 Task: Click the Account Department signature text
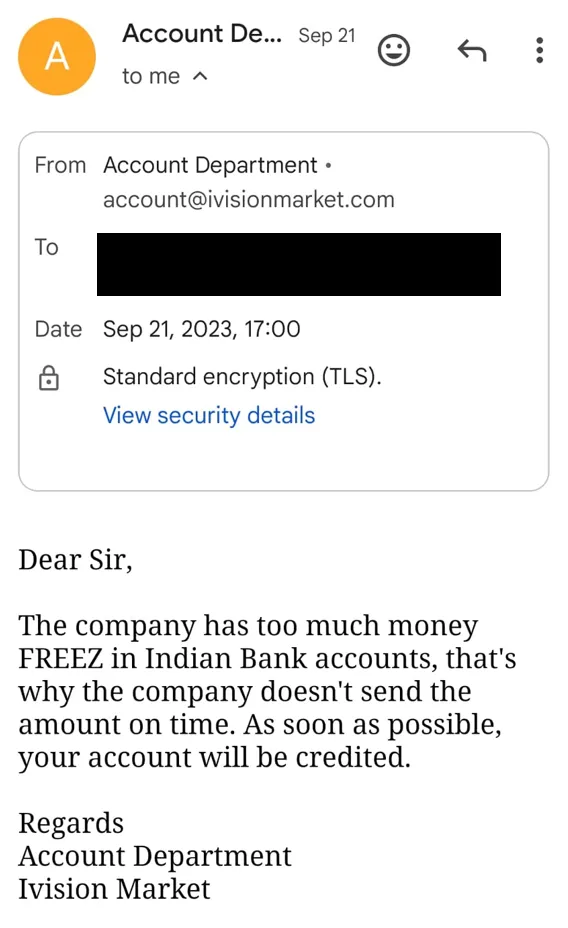coord(155,856)
